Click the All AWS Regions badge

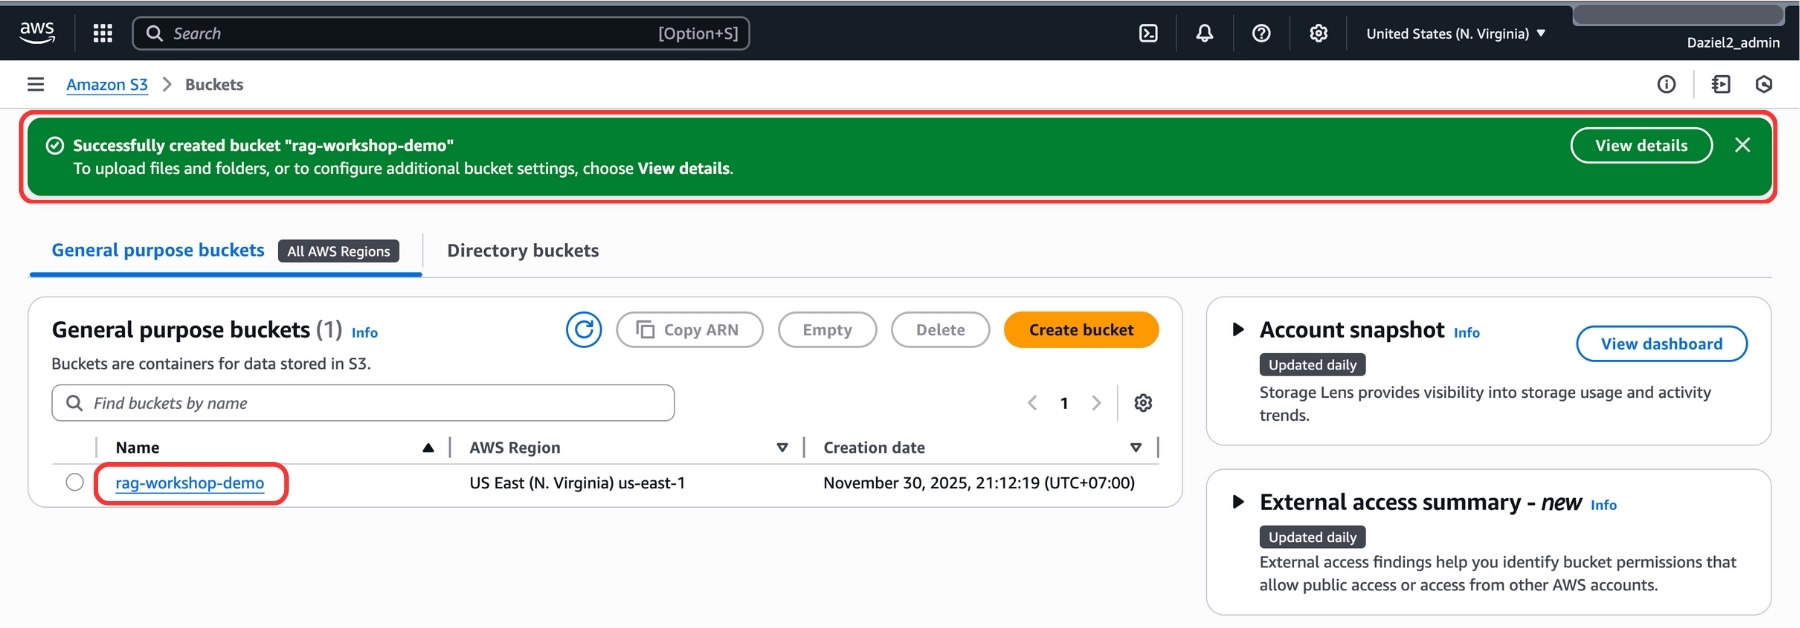(x=339, y=251)
